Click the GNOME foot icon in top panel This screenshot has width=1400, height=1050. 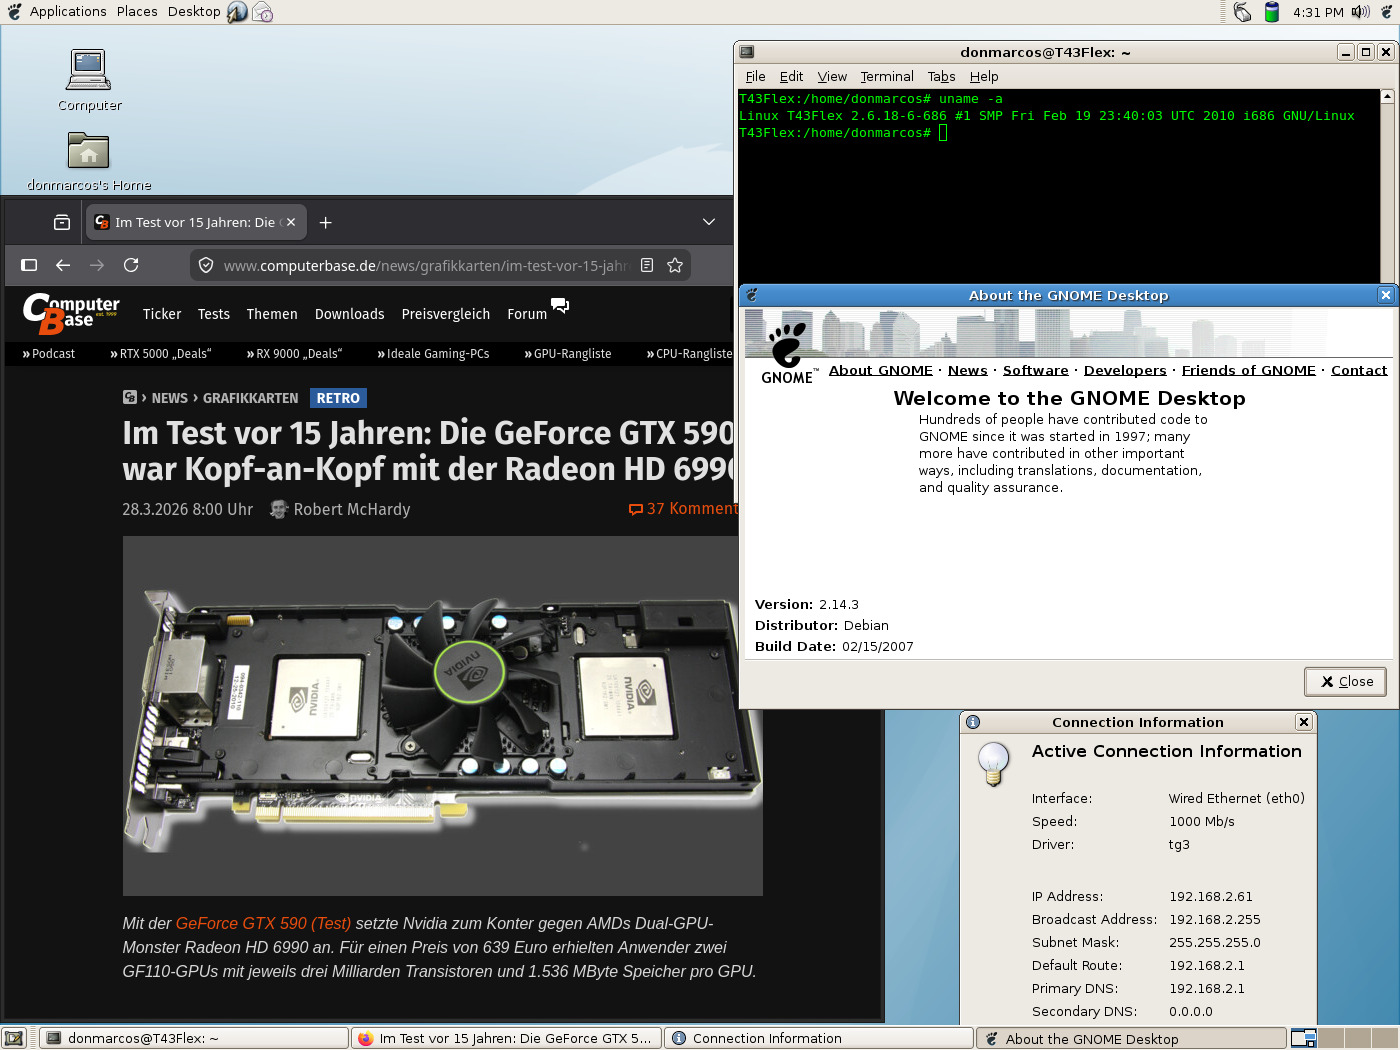[x=14, y=12]
